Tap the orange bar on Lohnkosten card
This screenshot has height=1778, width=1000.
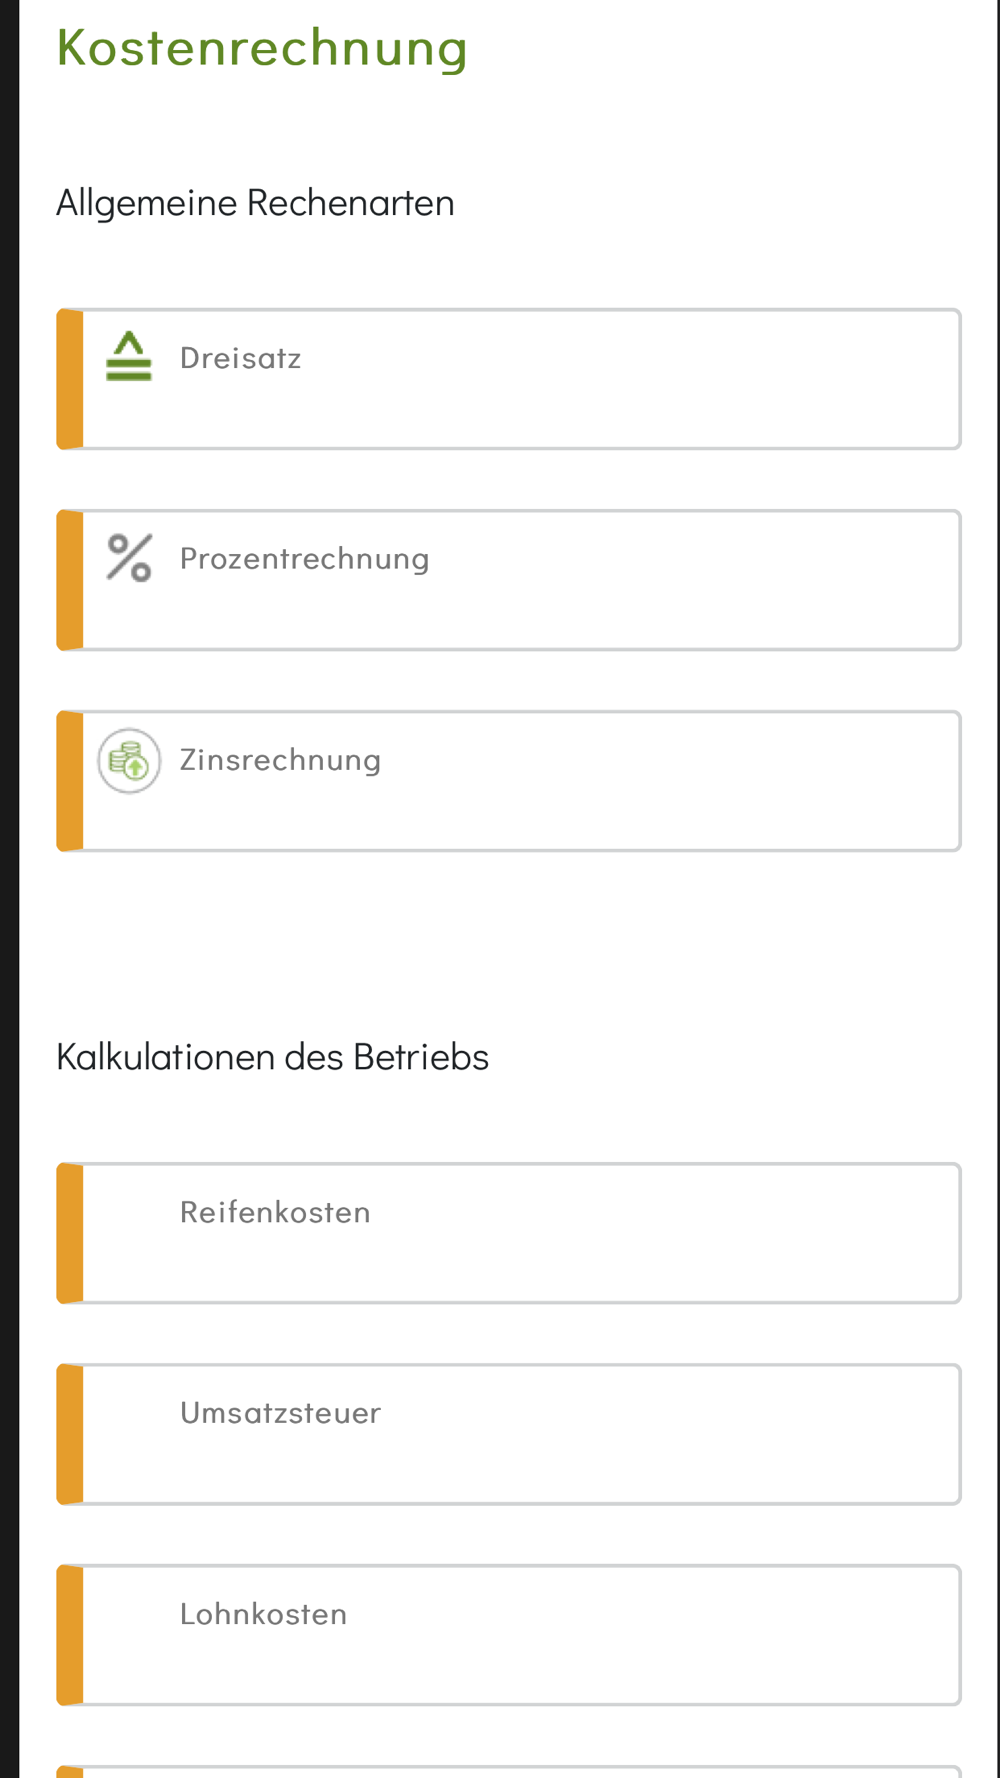70,1635
